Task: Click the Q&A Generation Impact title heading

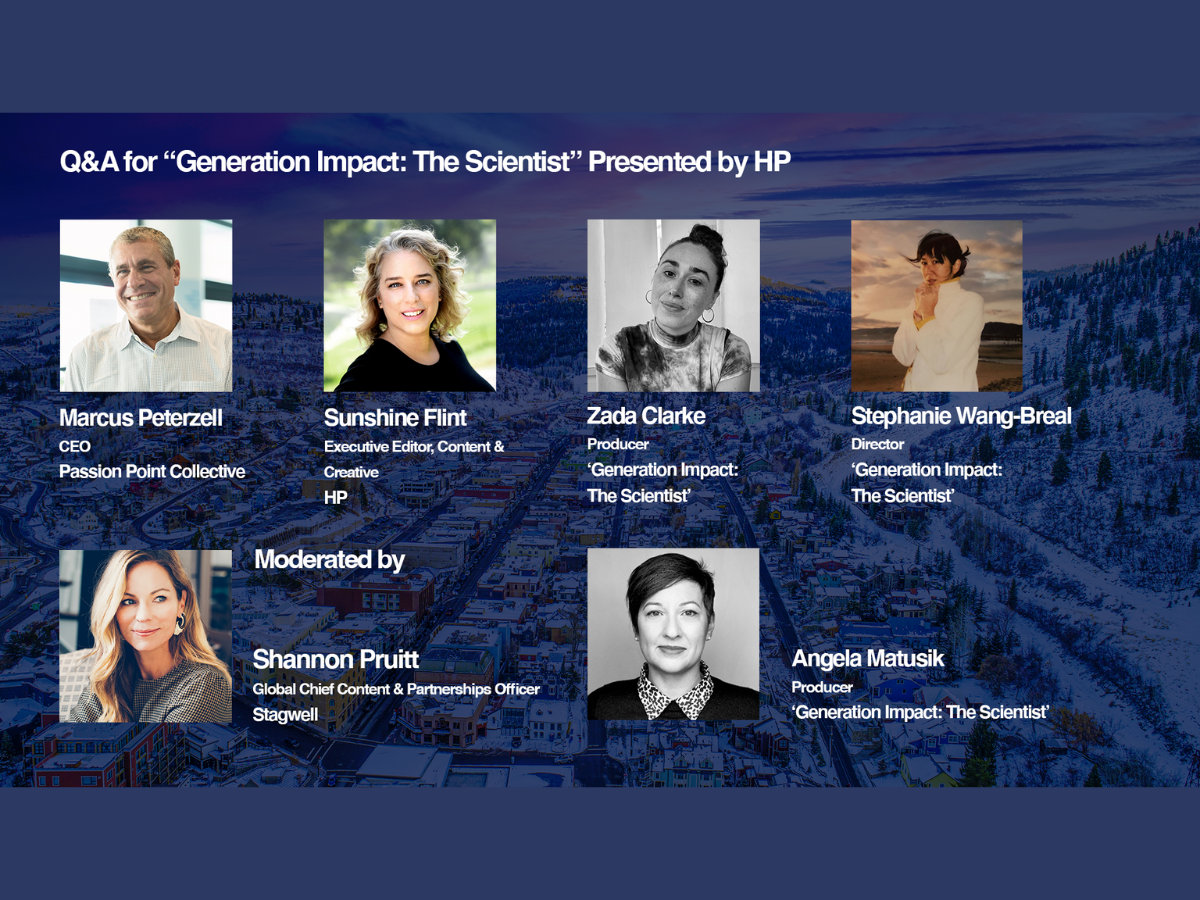Action: click(425, 162)
